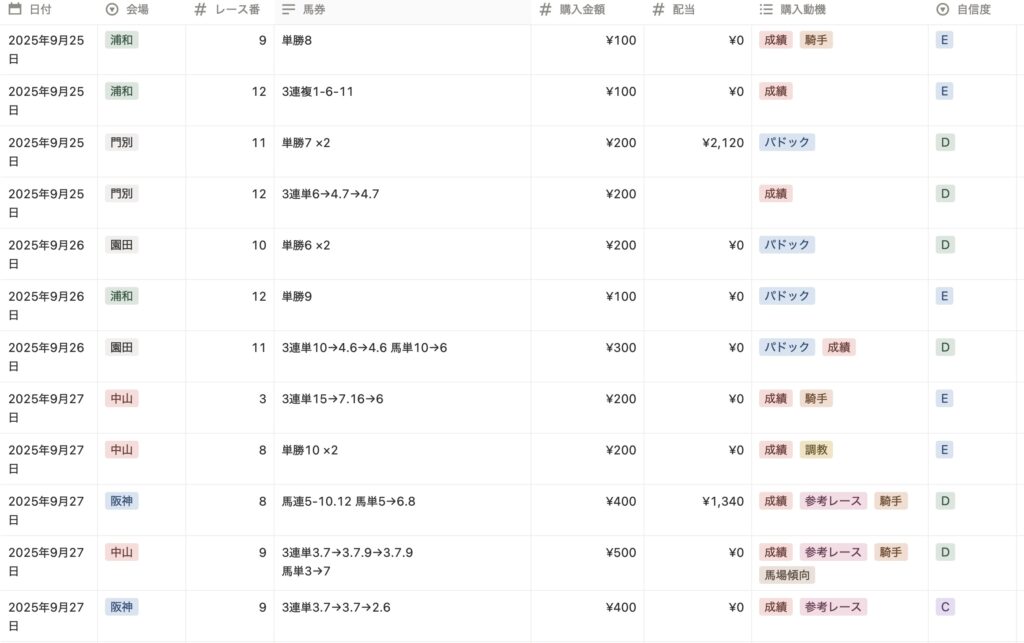Click the ¥500 purchase amount cell
This screenshot has width=1024, height=643.
tap(620, 553)
